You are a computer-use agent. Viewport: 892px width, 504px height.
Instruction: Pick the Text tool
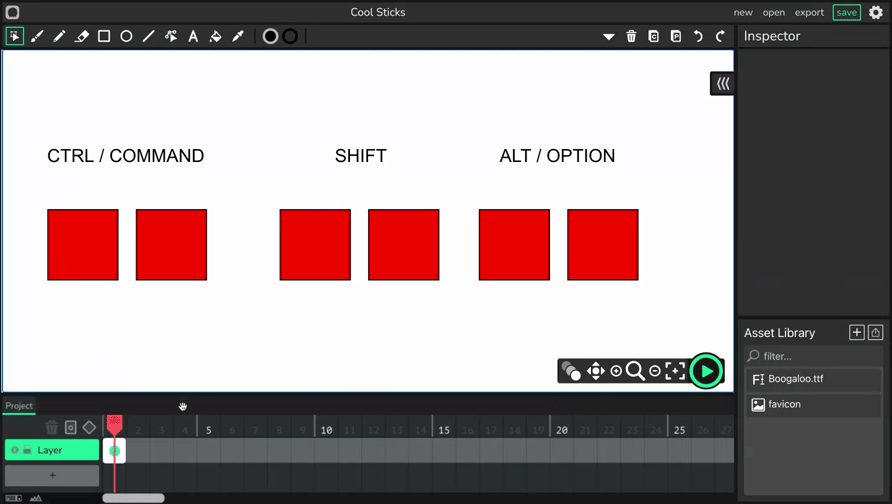(193, 36)
